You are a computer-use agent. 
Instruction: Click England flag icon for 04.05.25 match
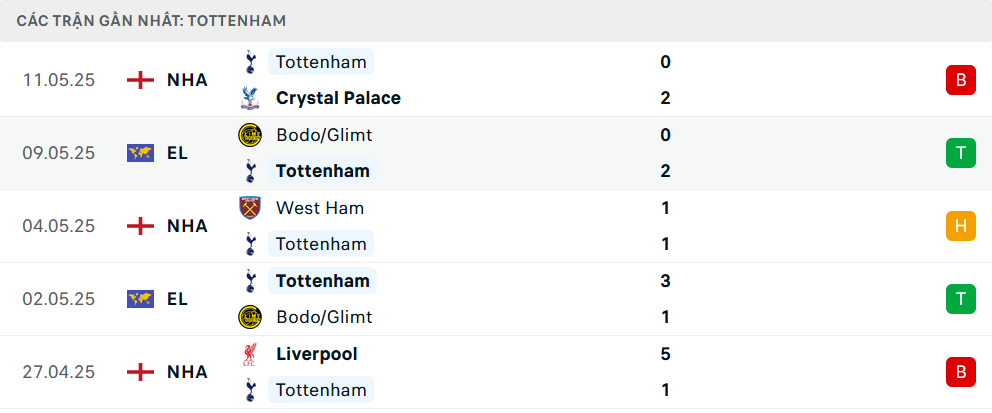[140, 226]
